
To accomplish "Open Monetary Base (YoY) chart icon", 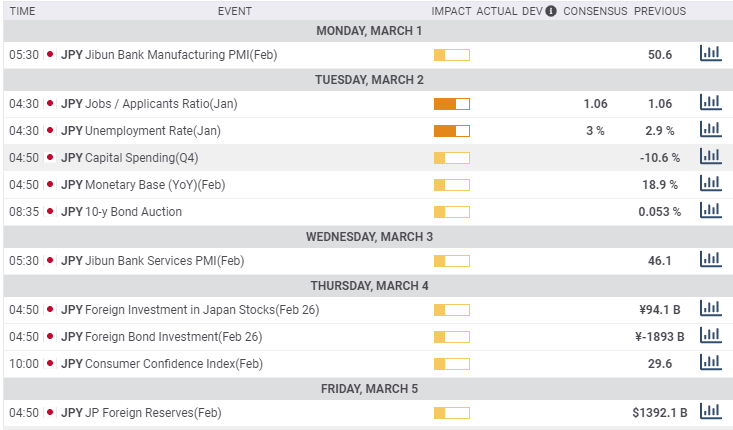I will 710,184.
